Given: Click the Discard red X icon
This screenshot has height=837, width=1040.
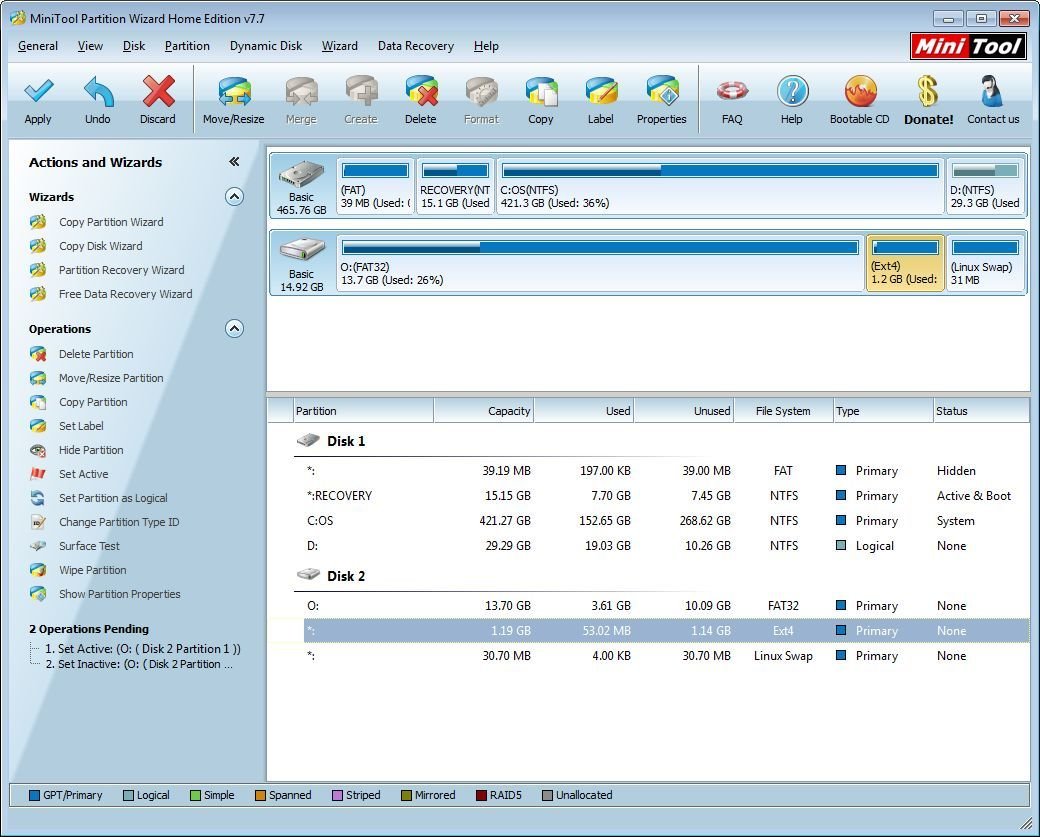Looking at the screenshot, I should pyautogui.click(x=158, y=91).
